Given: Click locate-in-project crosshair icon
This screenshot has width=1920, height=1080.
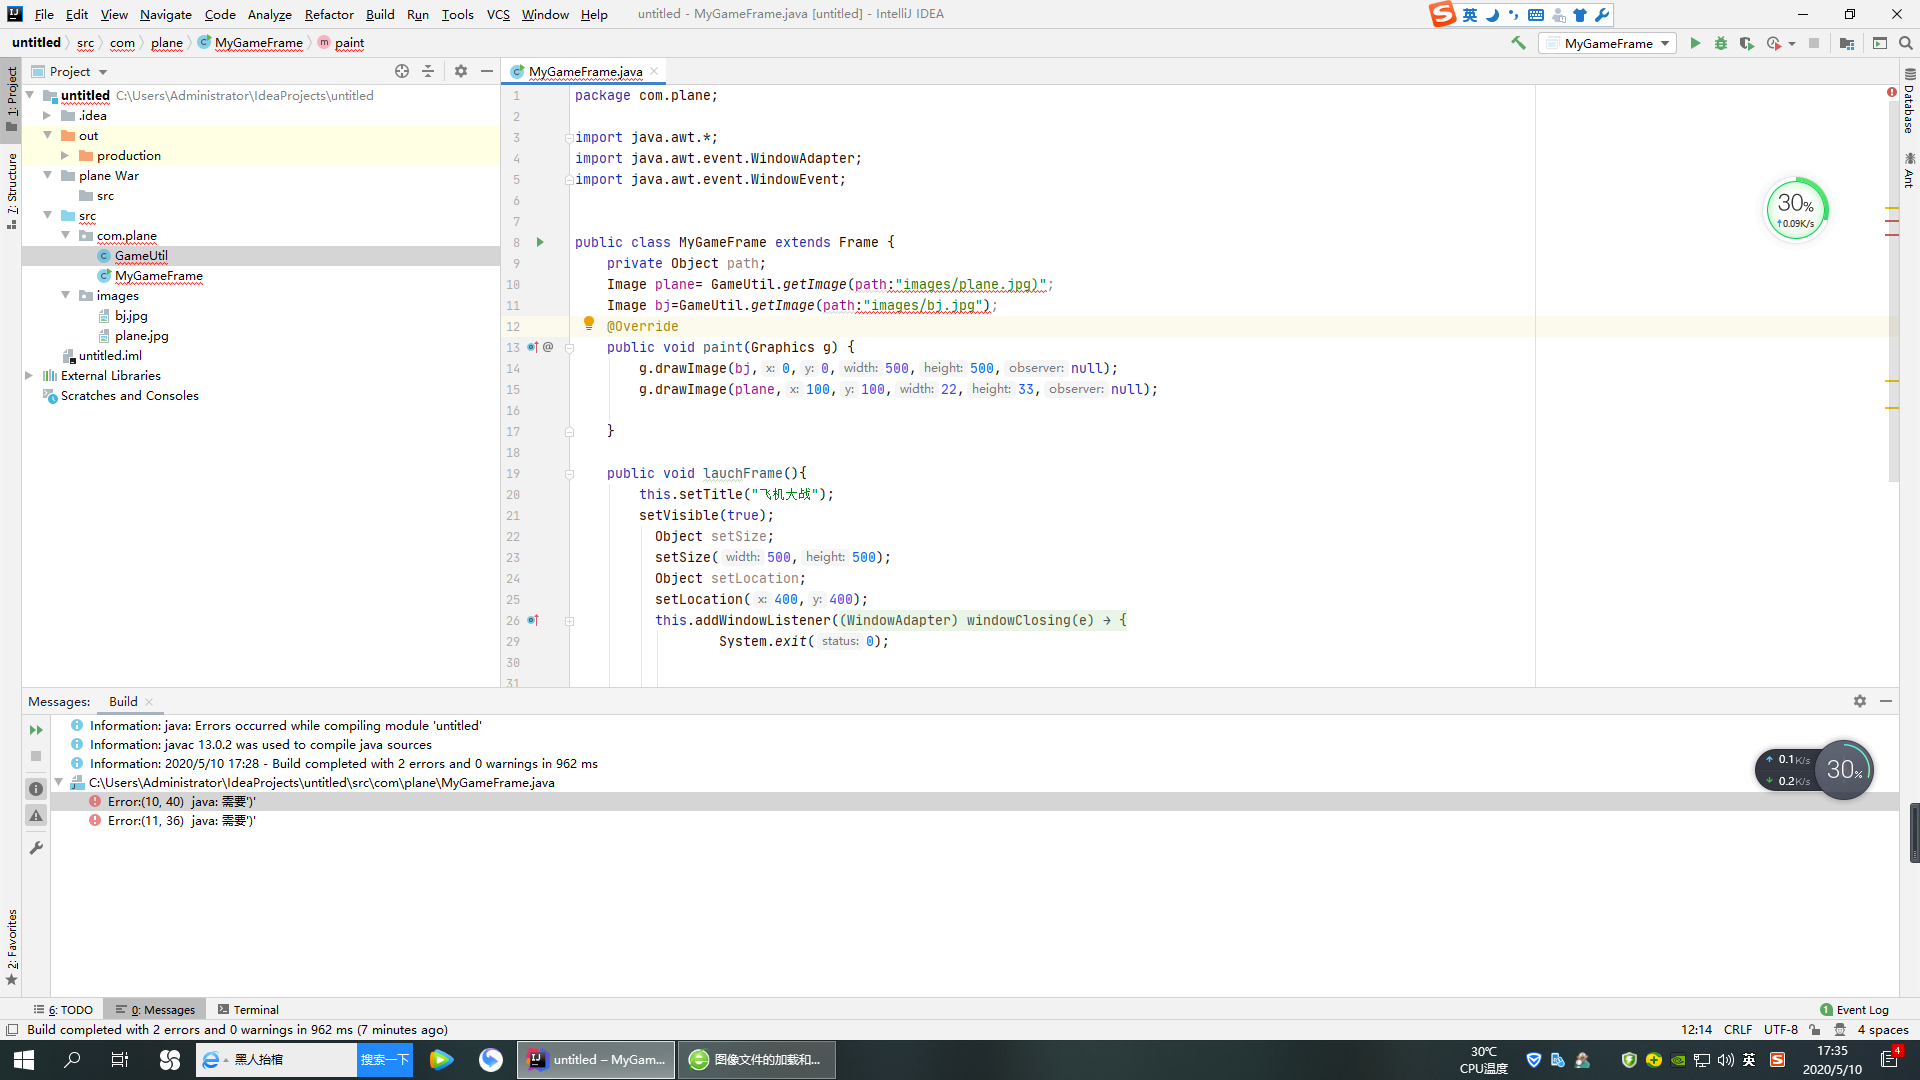Looking at the screenshot, I should click(x=402, y=71).
